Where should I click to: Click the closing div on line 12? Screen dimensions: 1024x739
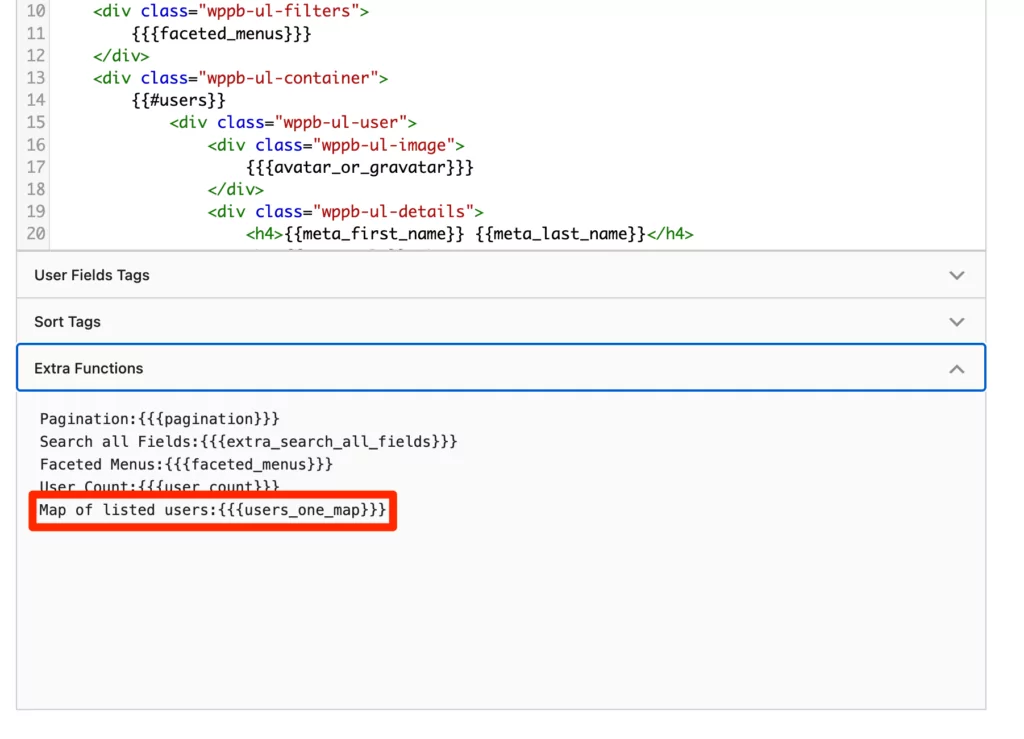(x=121, y=55)
